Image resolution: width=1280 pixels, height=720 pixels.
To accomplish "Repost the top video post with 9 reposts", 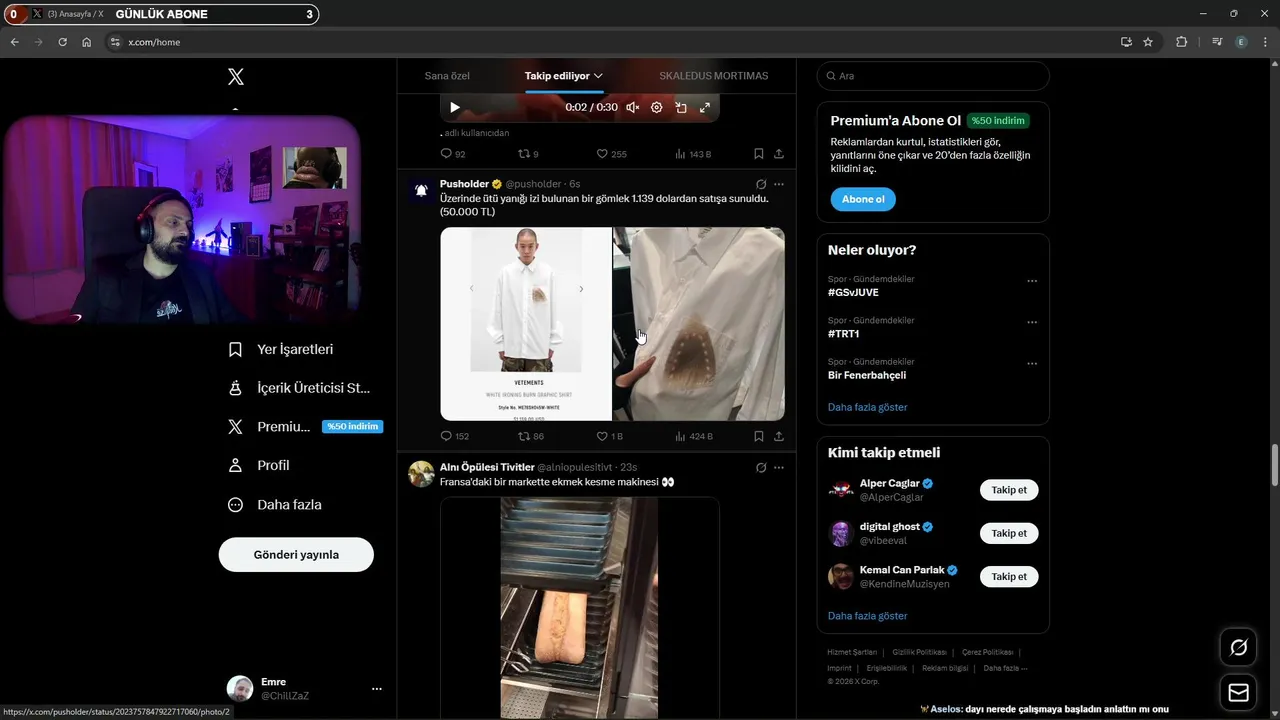I will point(528,154).
